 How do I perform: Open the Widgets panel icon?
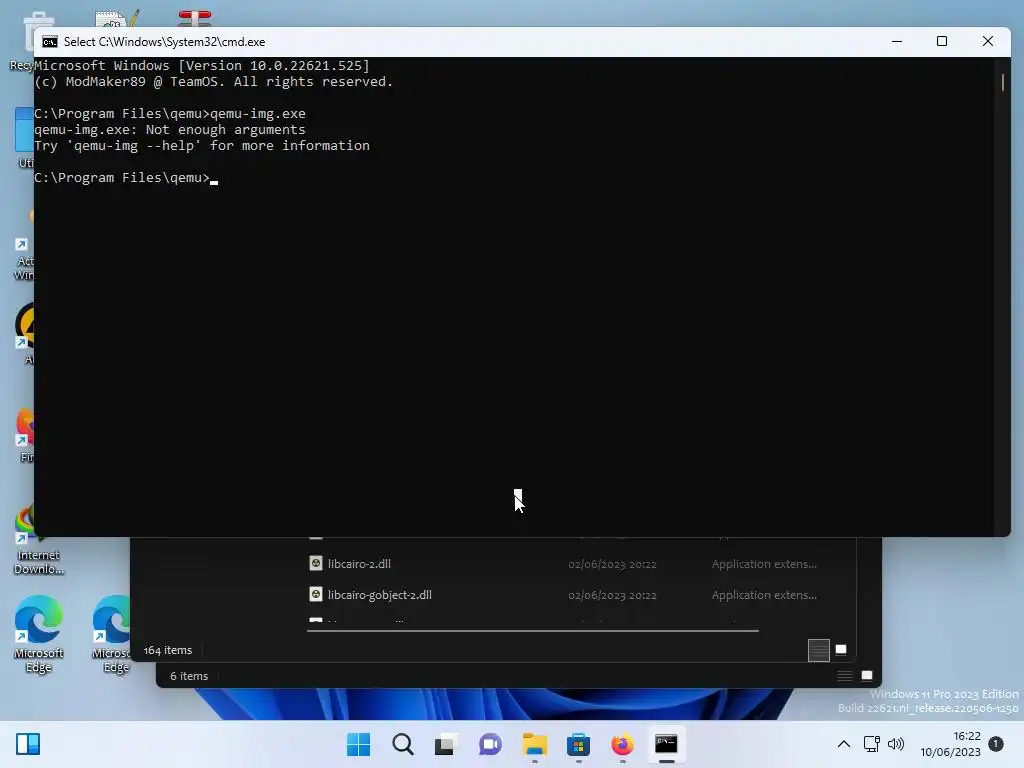pyautogui.click(x=28, y=744)
